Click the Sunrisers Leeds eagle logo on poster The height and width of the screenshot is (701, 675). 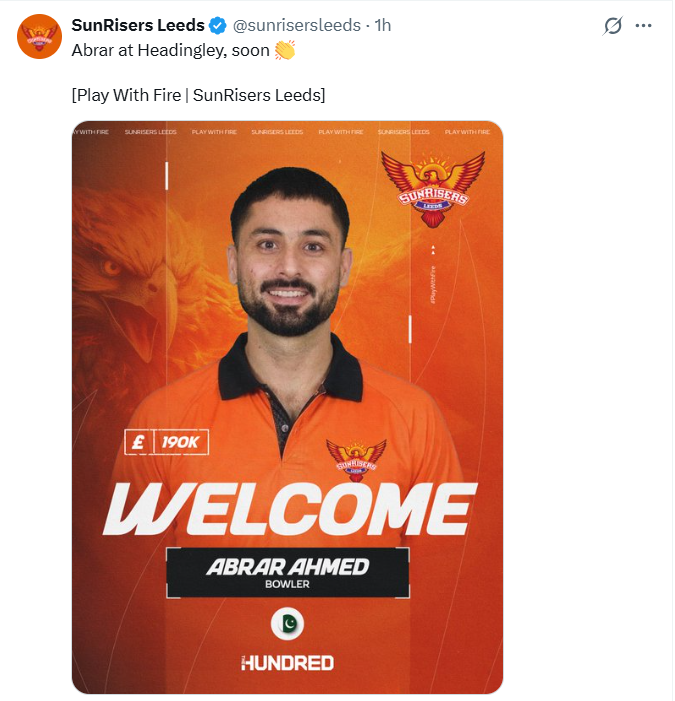point(433,187)
